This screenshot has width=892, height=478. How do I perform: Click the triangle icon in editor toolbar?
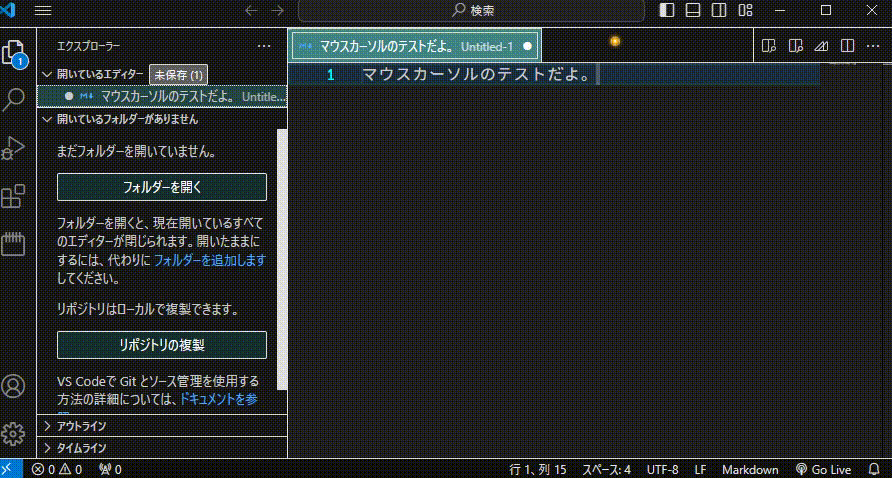821,46
